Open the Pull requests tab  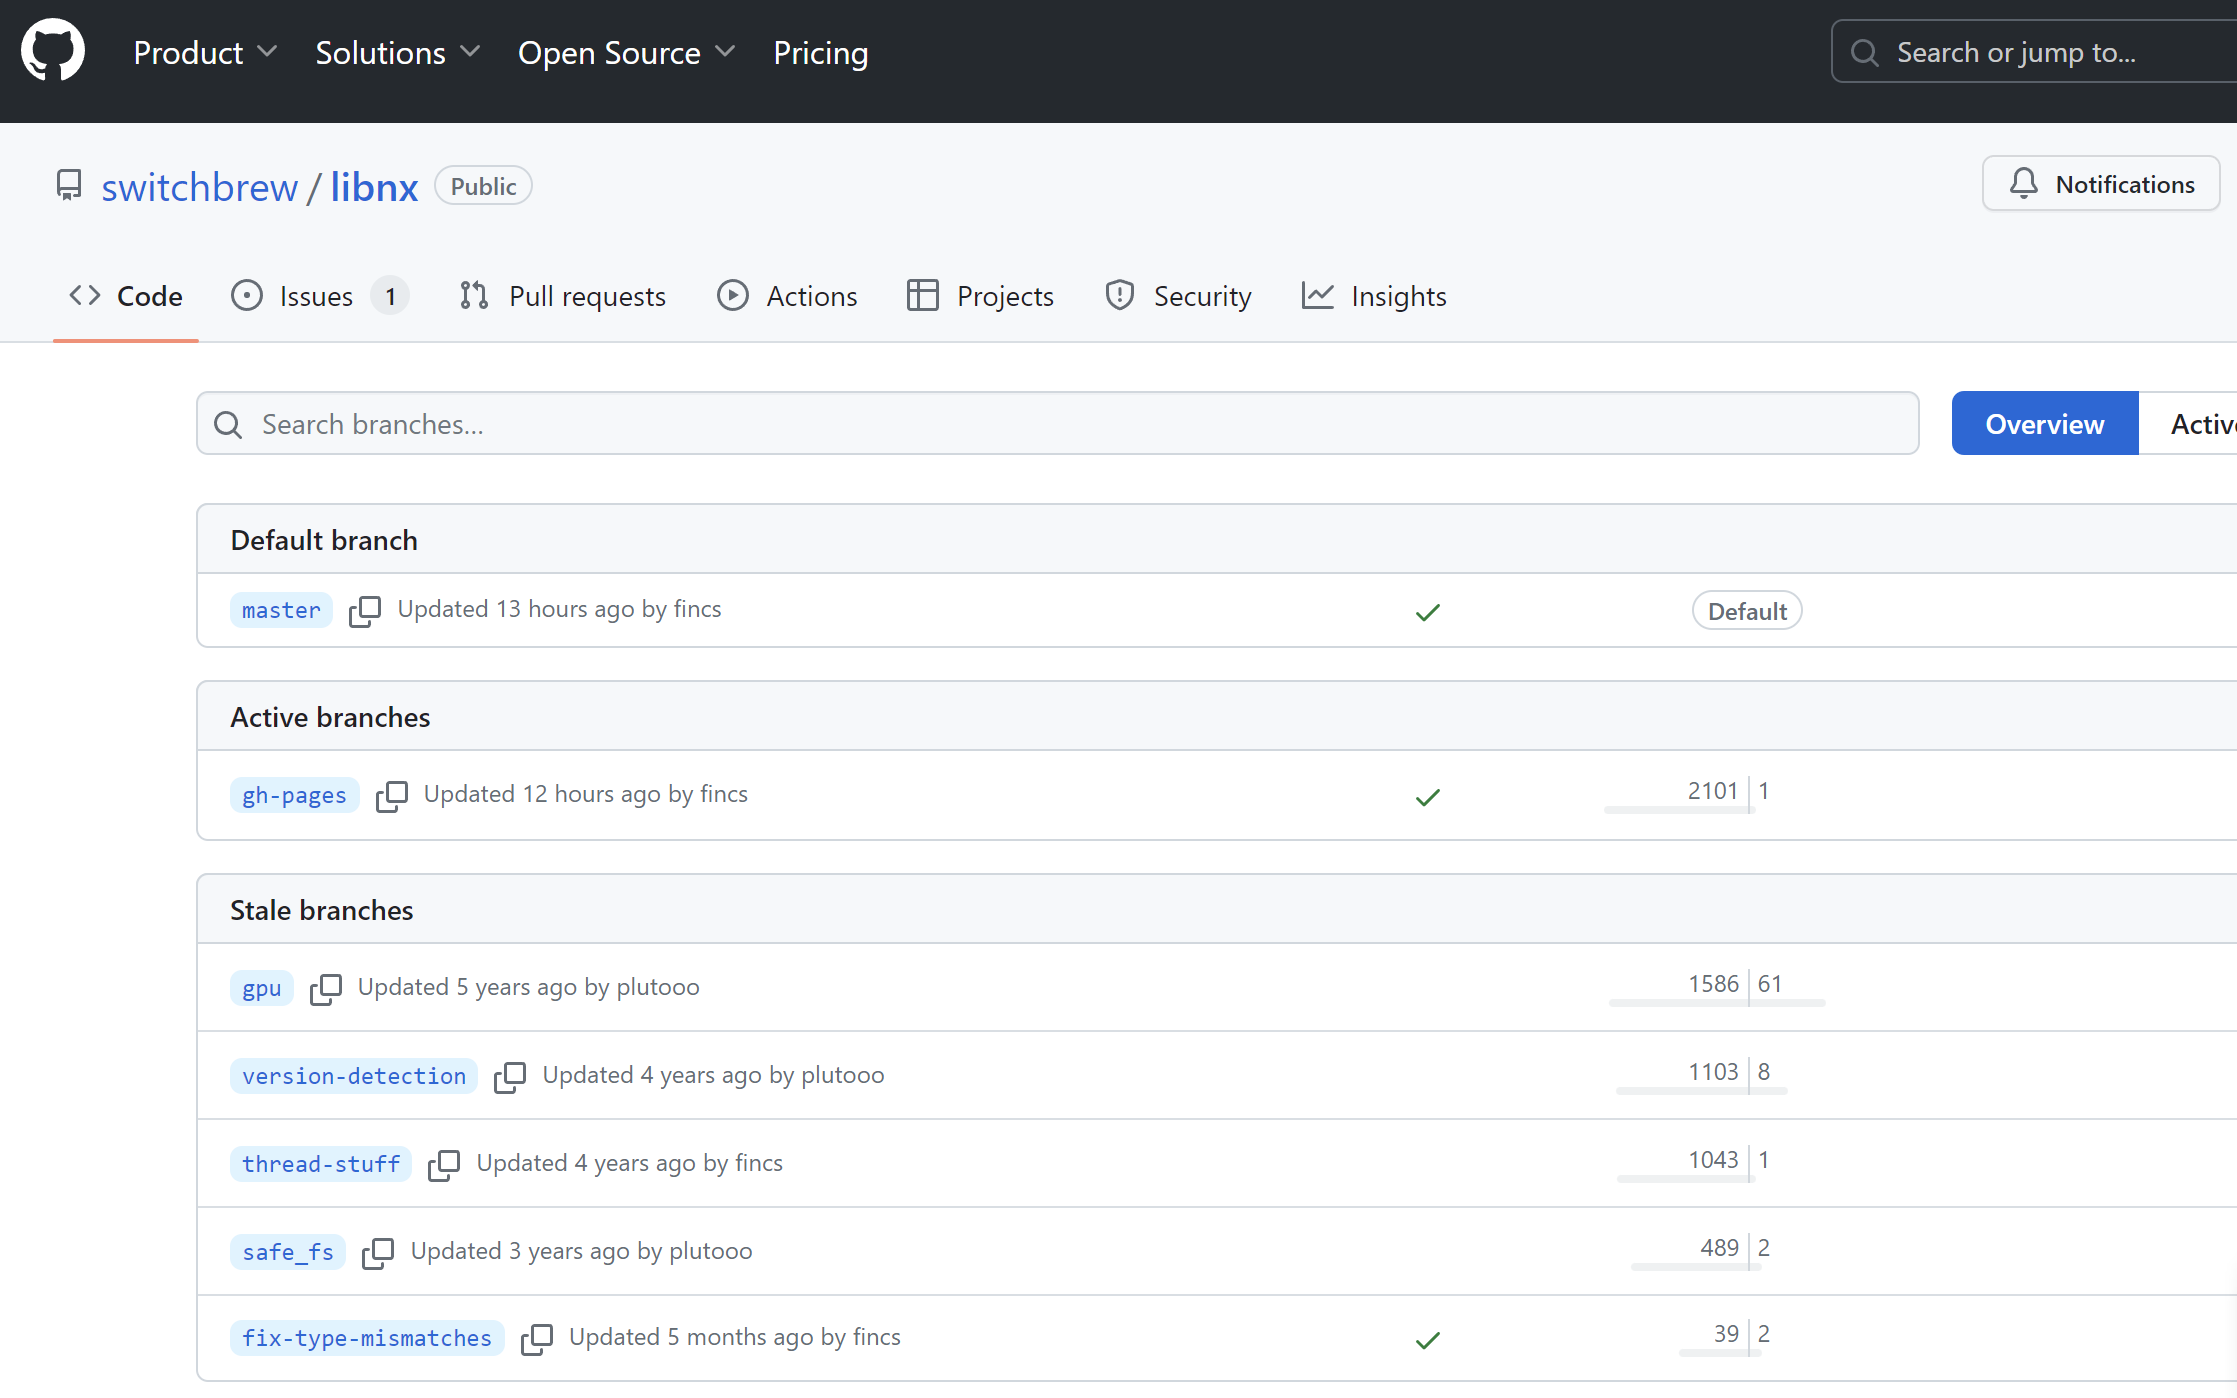pyautogui.click(x=562, y=296)
